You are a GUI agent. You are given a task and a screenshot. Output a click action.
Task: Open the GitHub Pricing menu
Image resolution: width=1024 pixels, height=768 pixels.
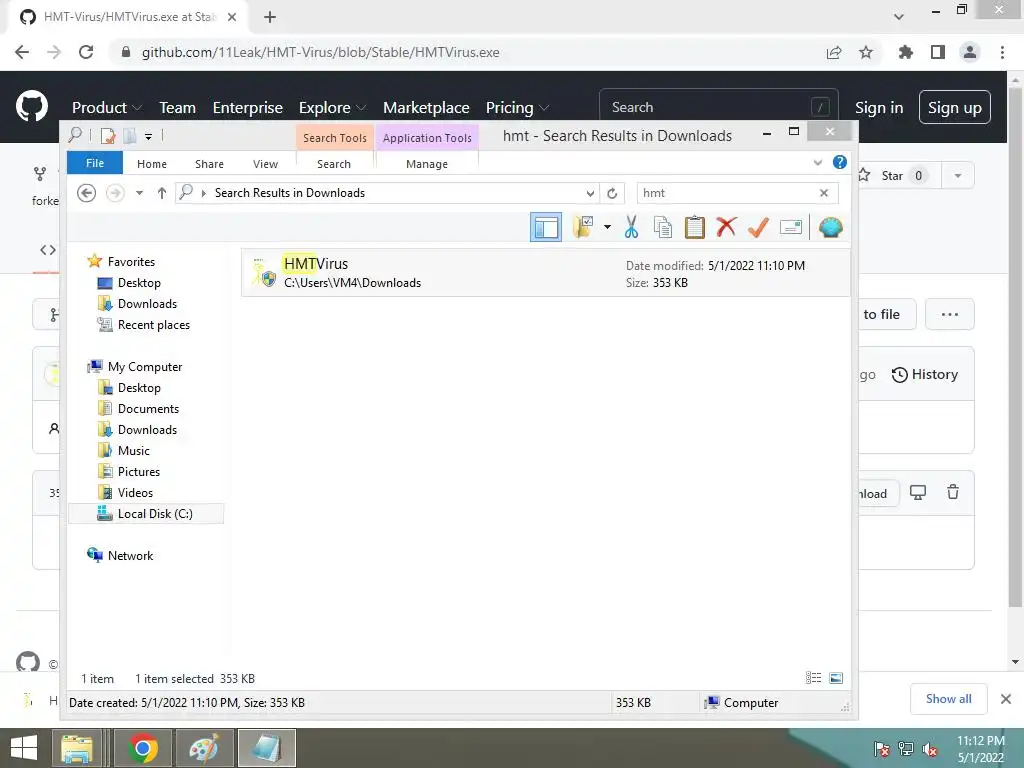[x=517, y=108]
